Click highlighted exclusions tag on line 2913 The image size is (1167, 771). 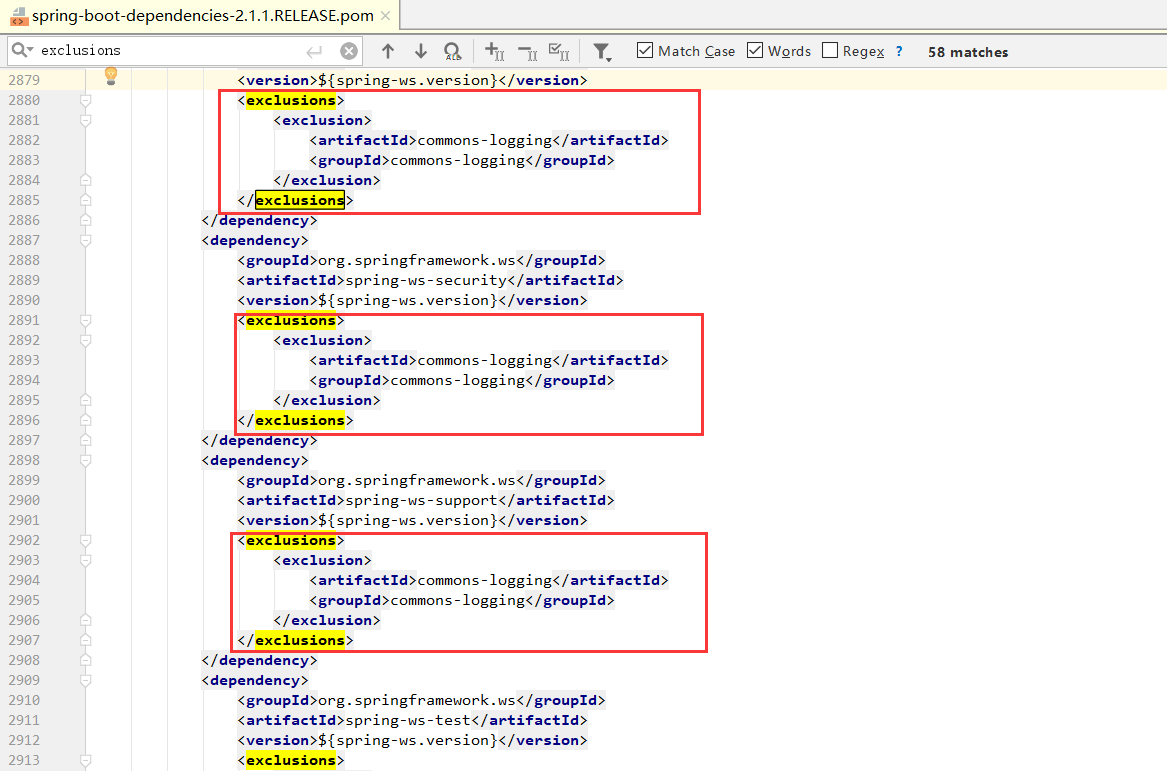point(291,761)
